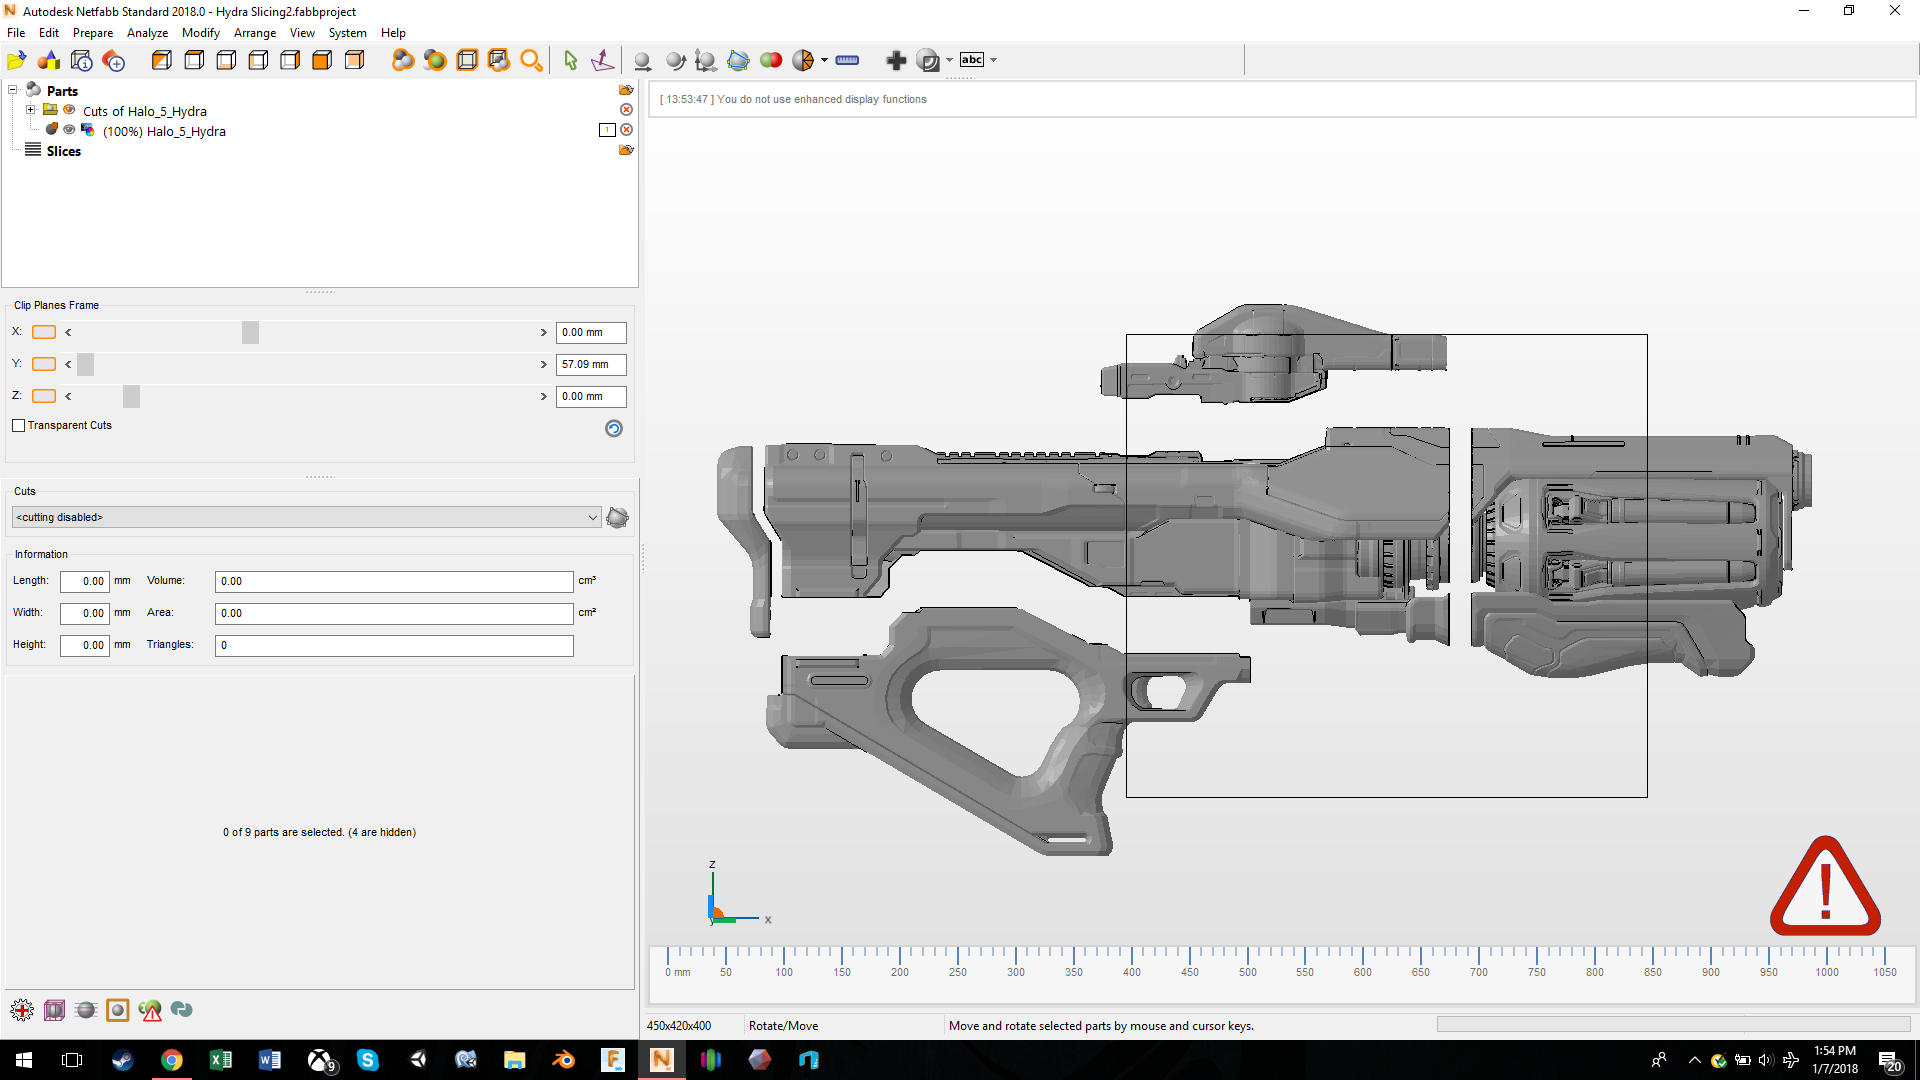Click the zoom to platform box icon

coord(467,61)
